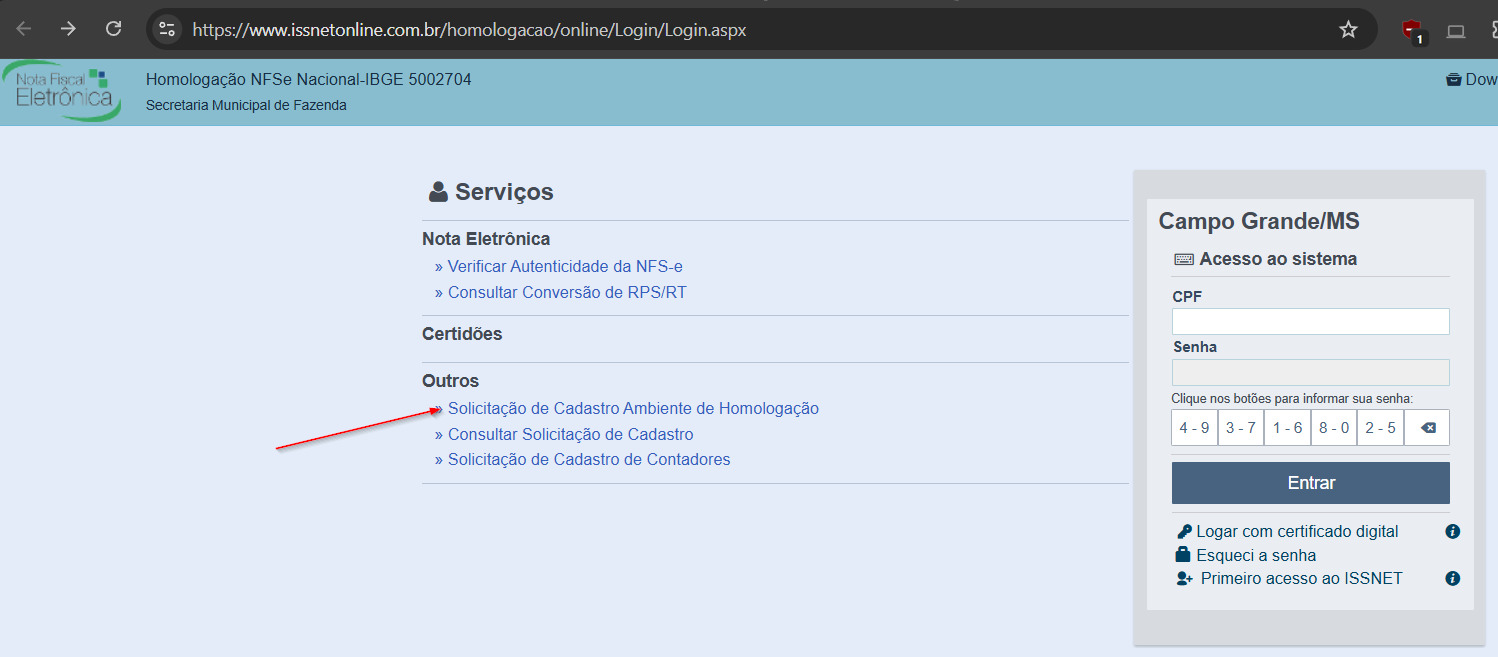Click the 1 - 6 keypad button
This screenshot has height=657, width=1498.
(x=1287, y=427)
